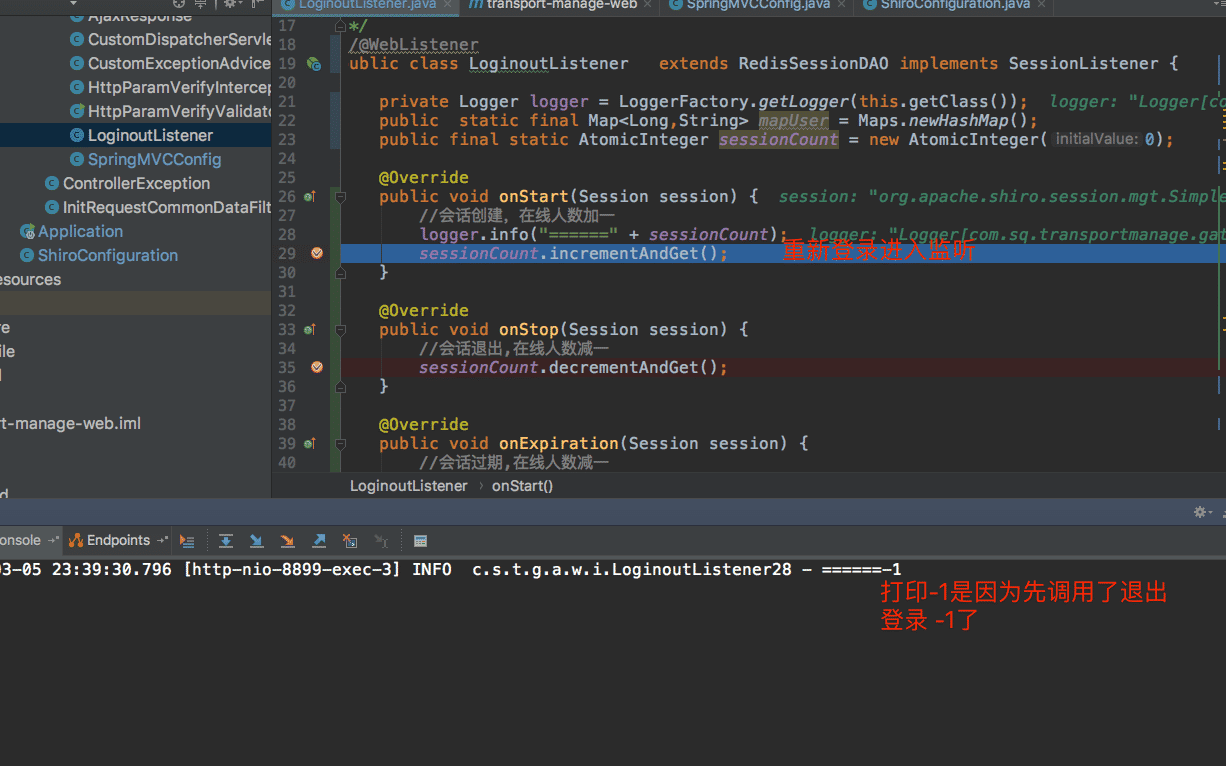Screen dimensions: 1226x766
Task: Toggle the breakpoint on line 29
Action: 317,253
